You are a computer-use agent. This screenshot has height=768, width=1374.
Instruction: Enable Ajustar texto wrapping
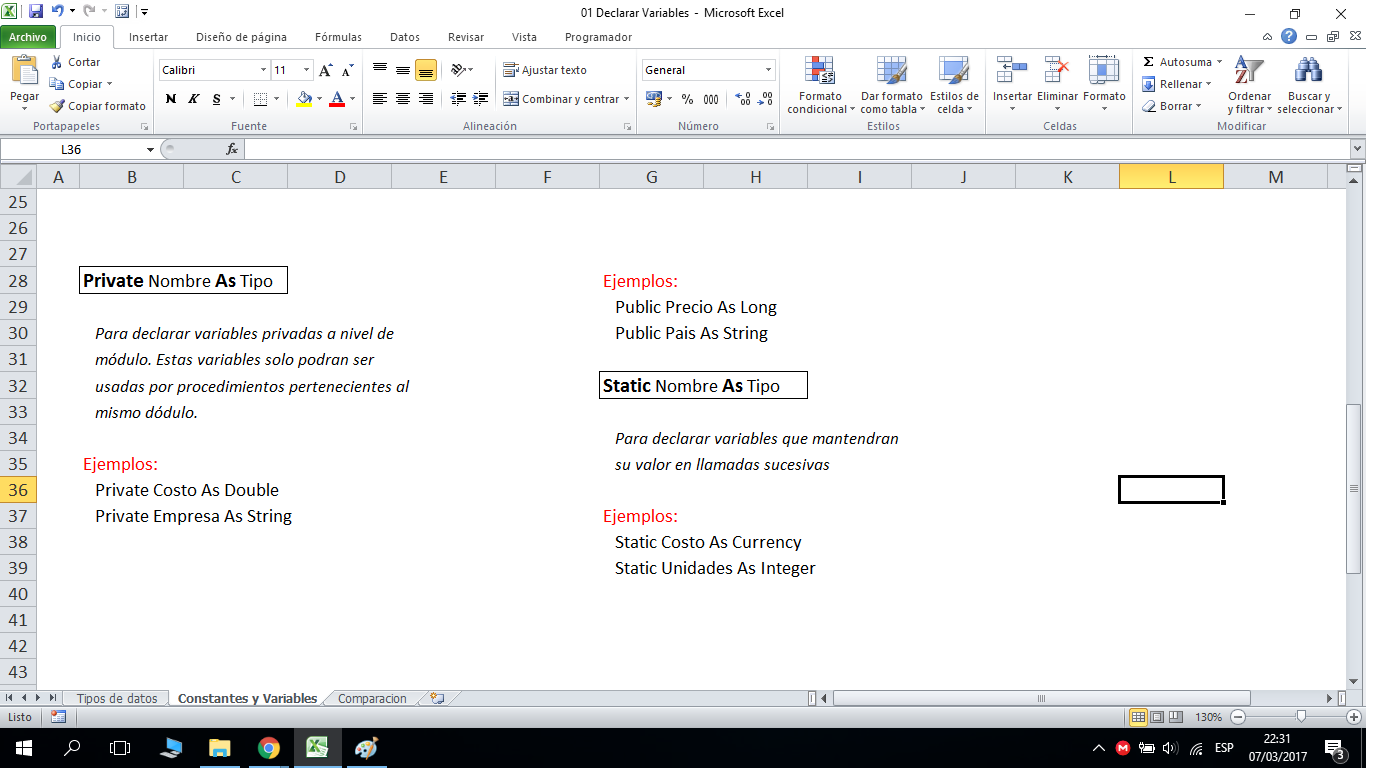(x=544, y=69)
